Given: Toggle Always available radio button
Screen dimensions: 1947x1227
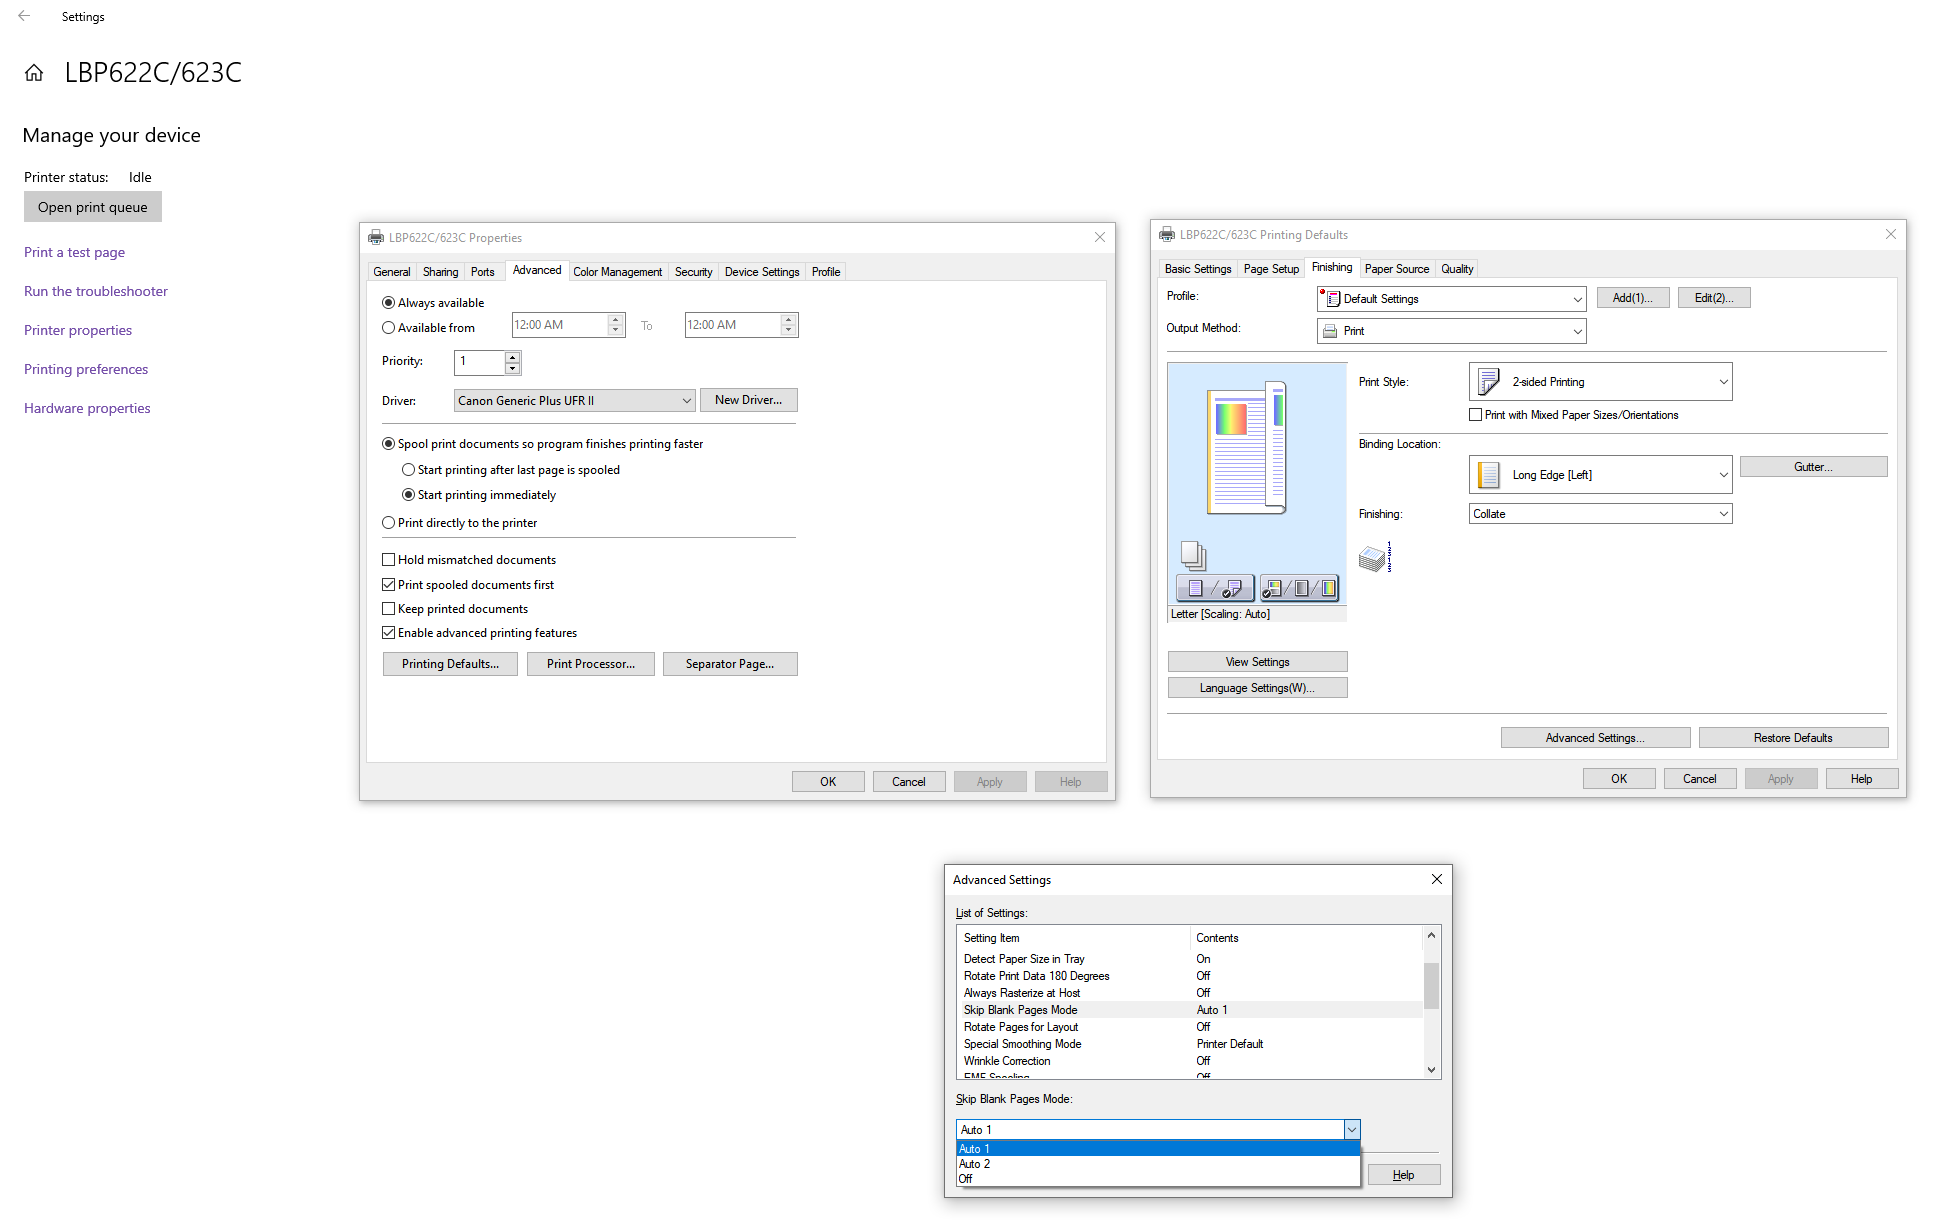Looking at the screenshot, I should click(x=390, y=303).
